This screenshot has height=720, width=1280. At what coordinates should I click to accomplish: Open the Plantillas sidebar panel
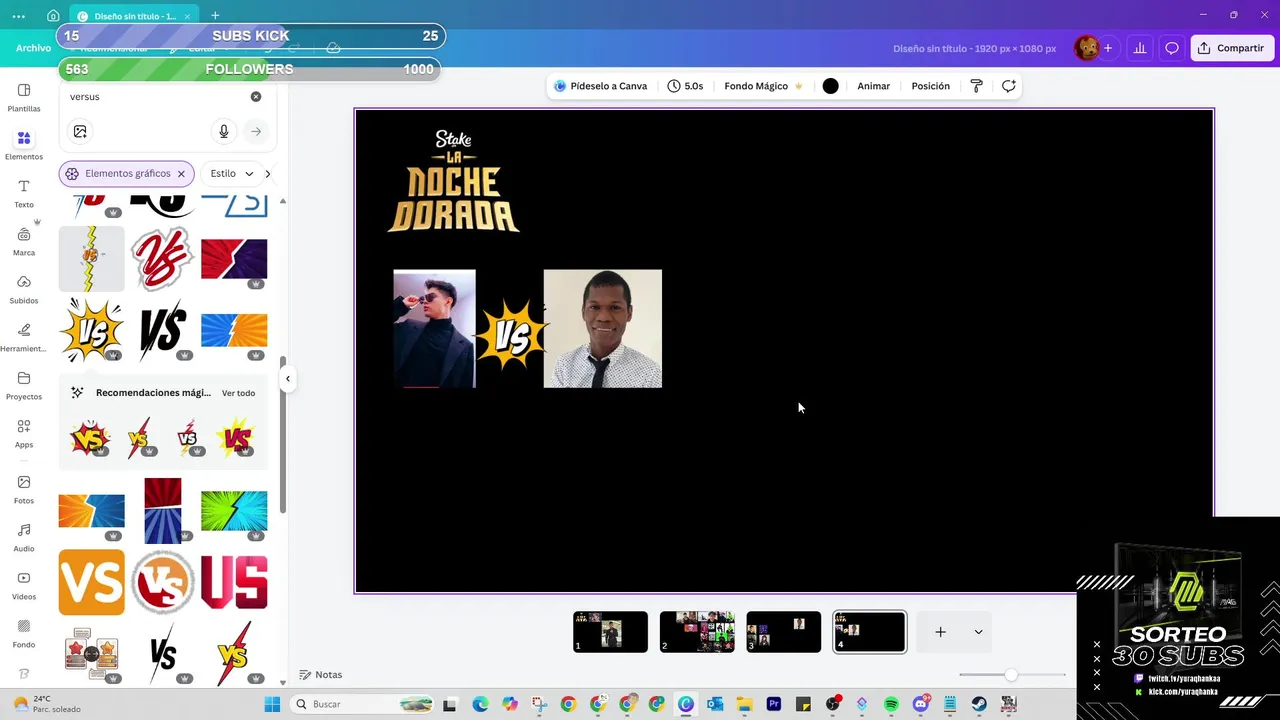tap(24, 97)
